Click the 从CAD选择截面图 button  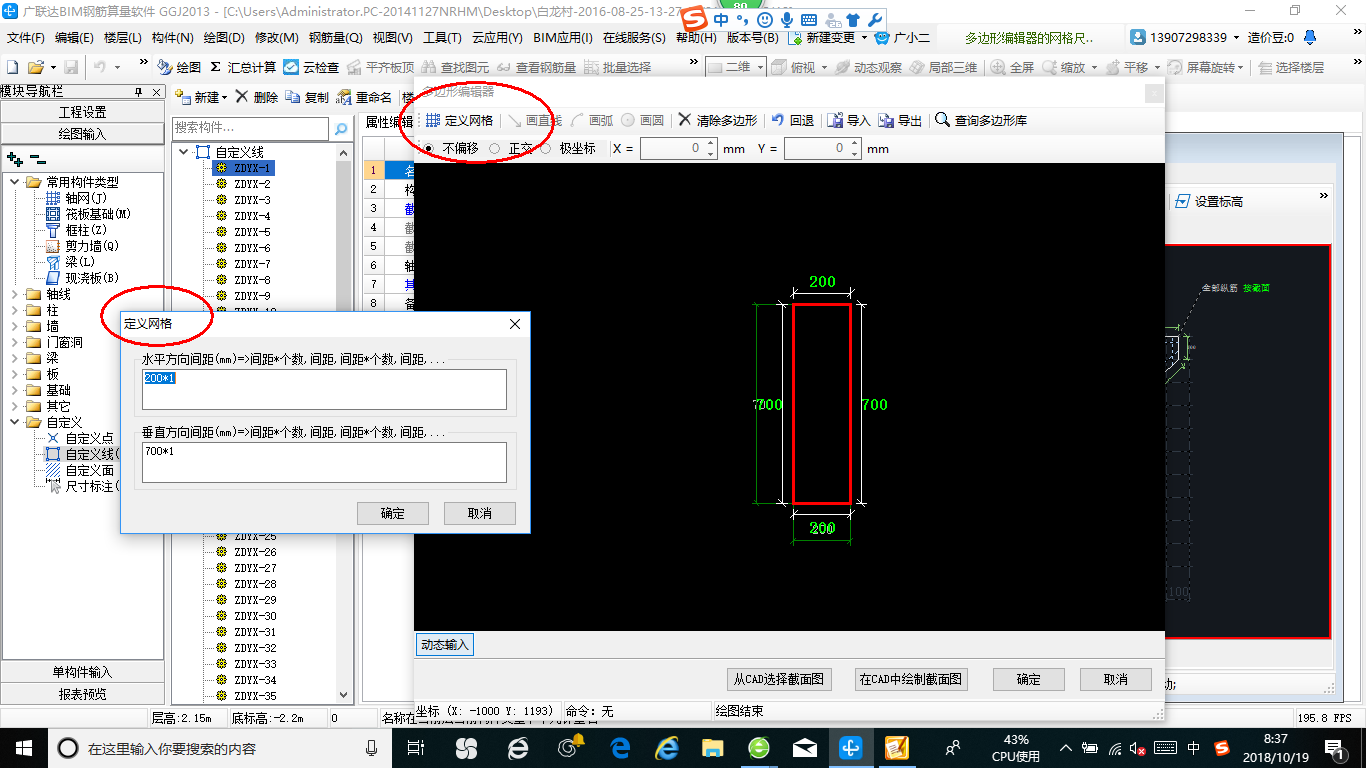click(x=779, y=679)
